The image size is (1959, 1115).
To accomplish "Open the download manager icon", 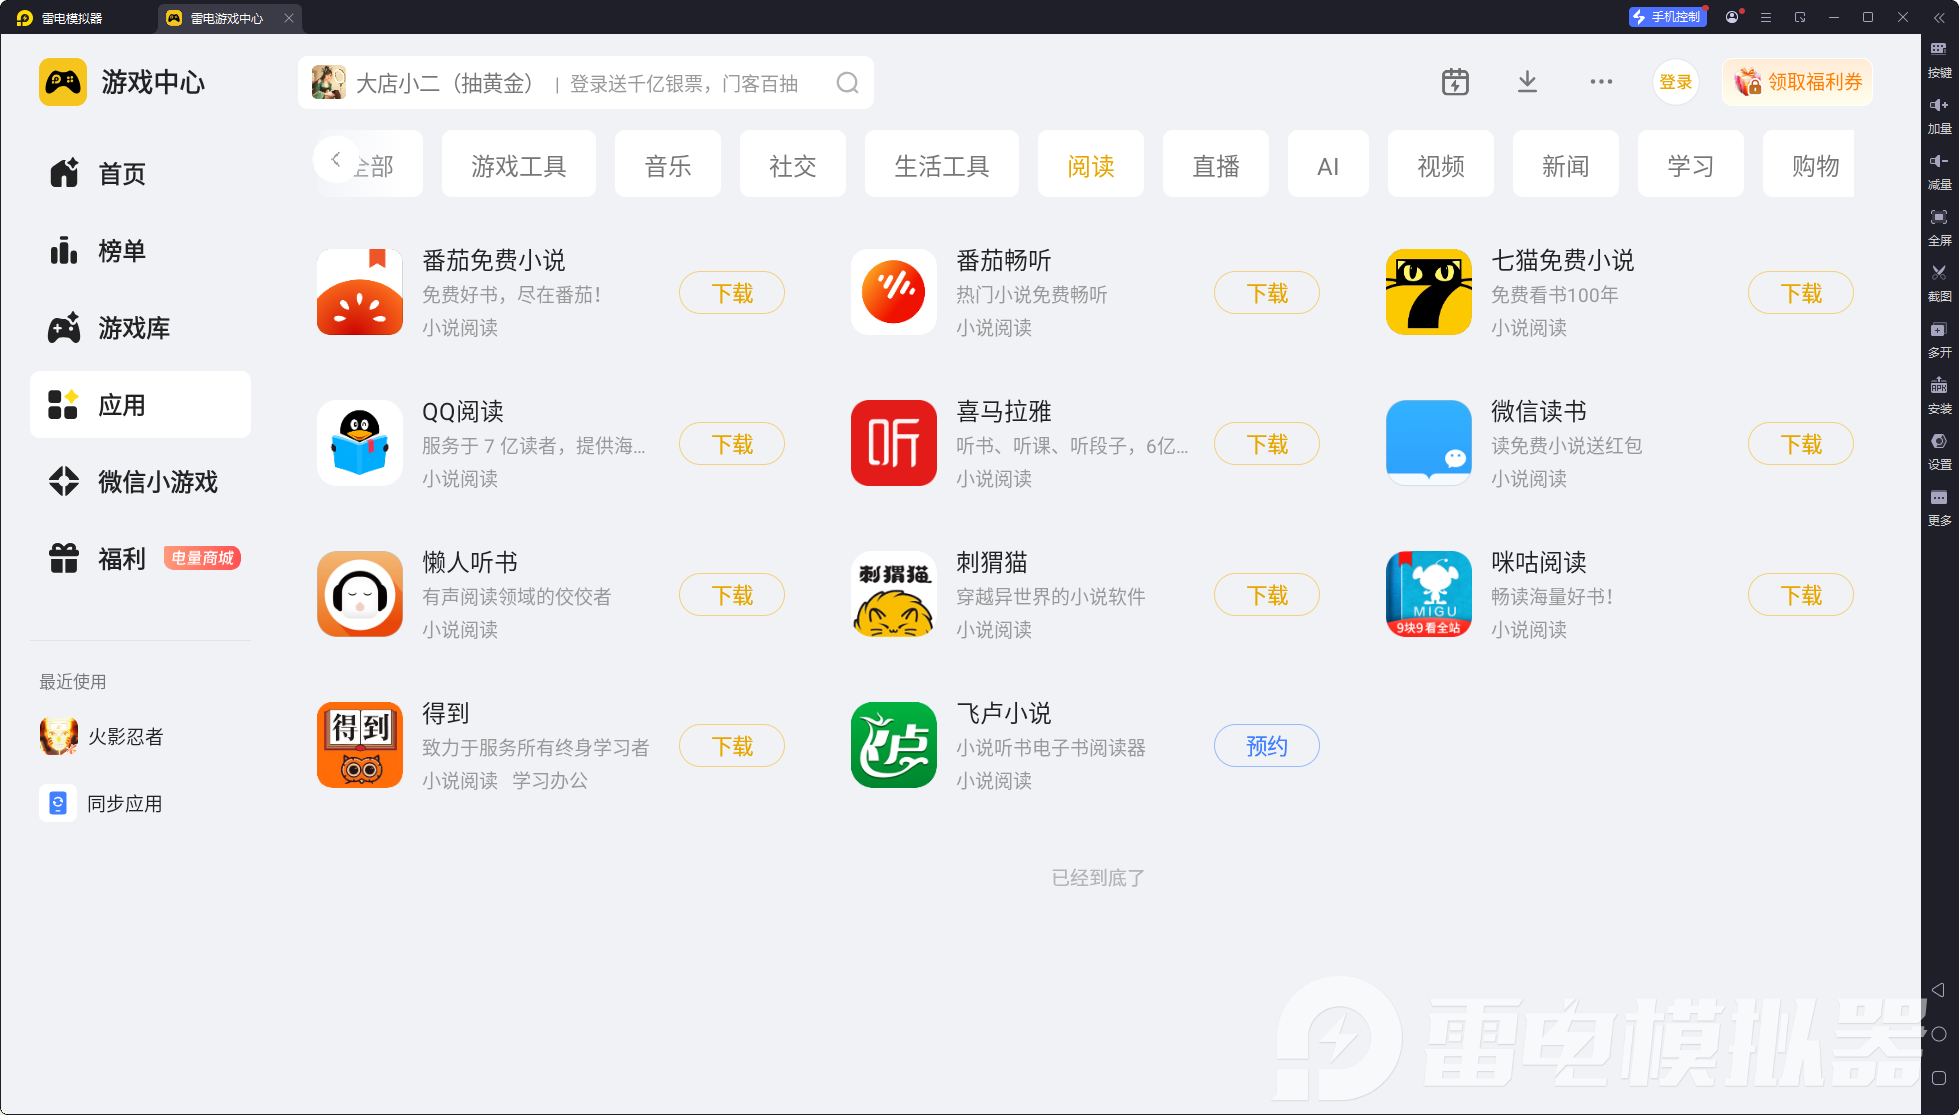I will 1527,82.
